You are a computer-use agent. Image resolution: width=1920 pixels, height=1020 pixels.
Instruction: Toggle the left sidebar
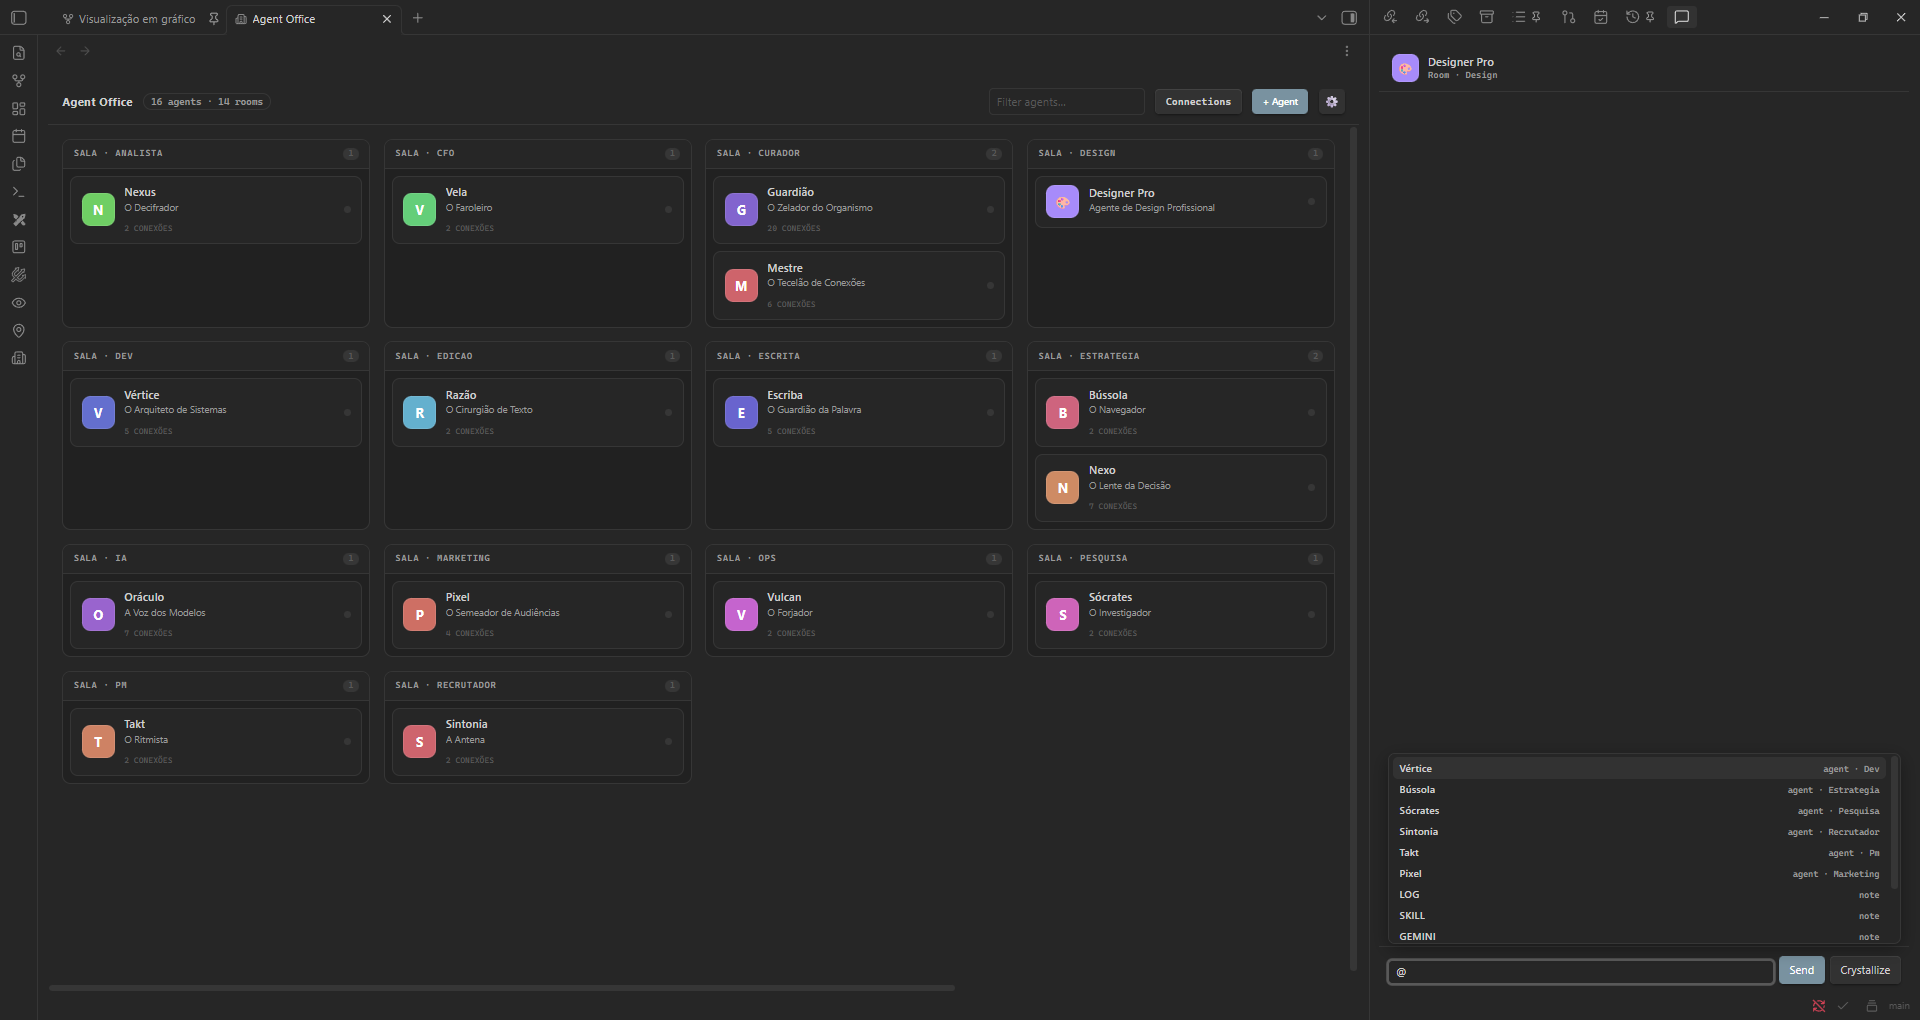click(x=18, y=18)
